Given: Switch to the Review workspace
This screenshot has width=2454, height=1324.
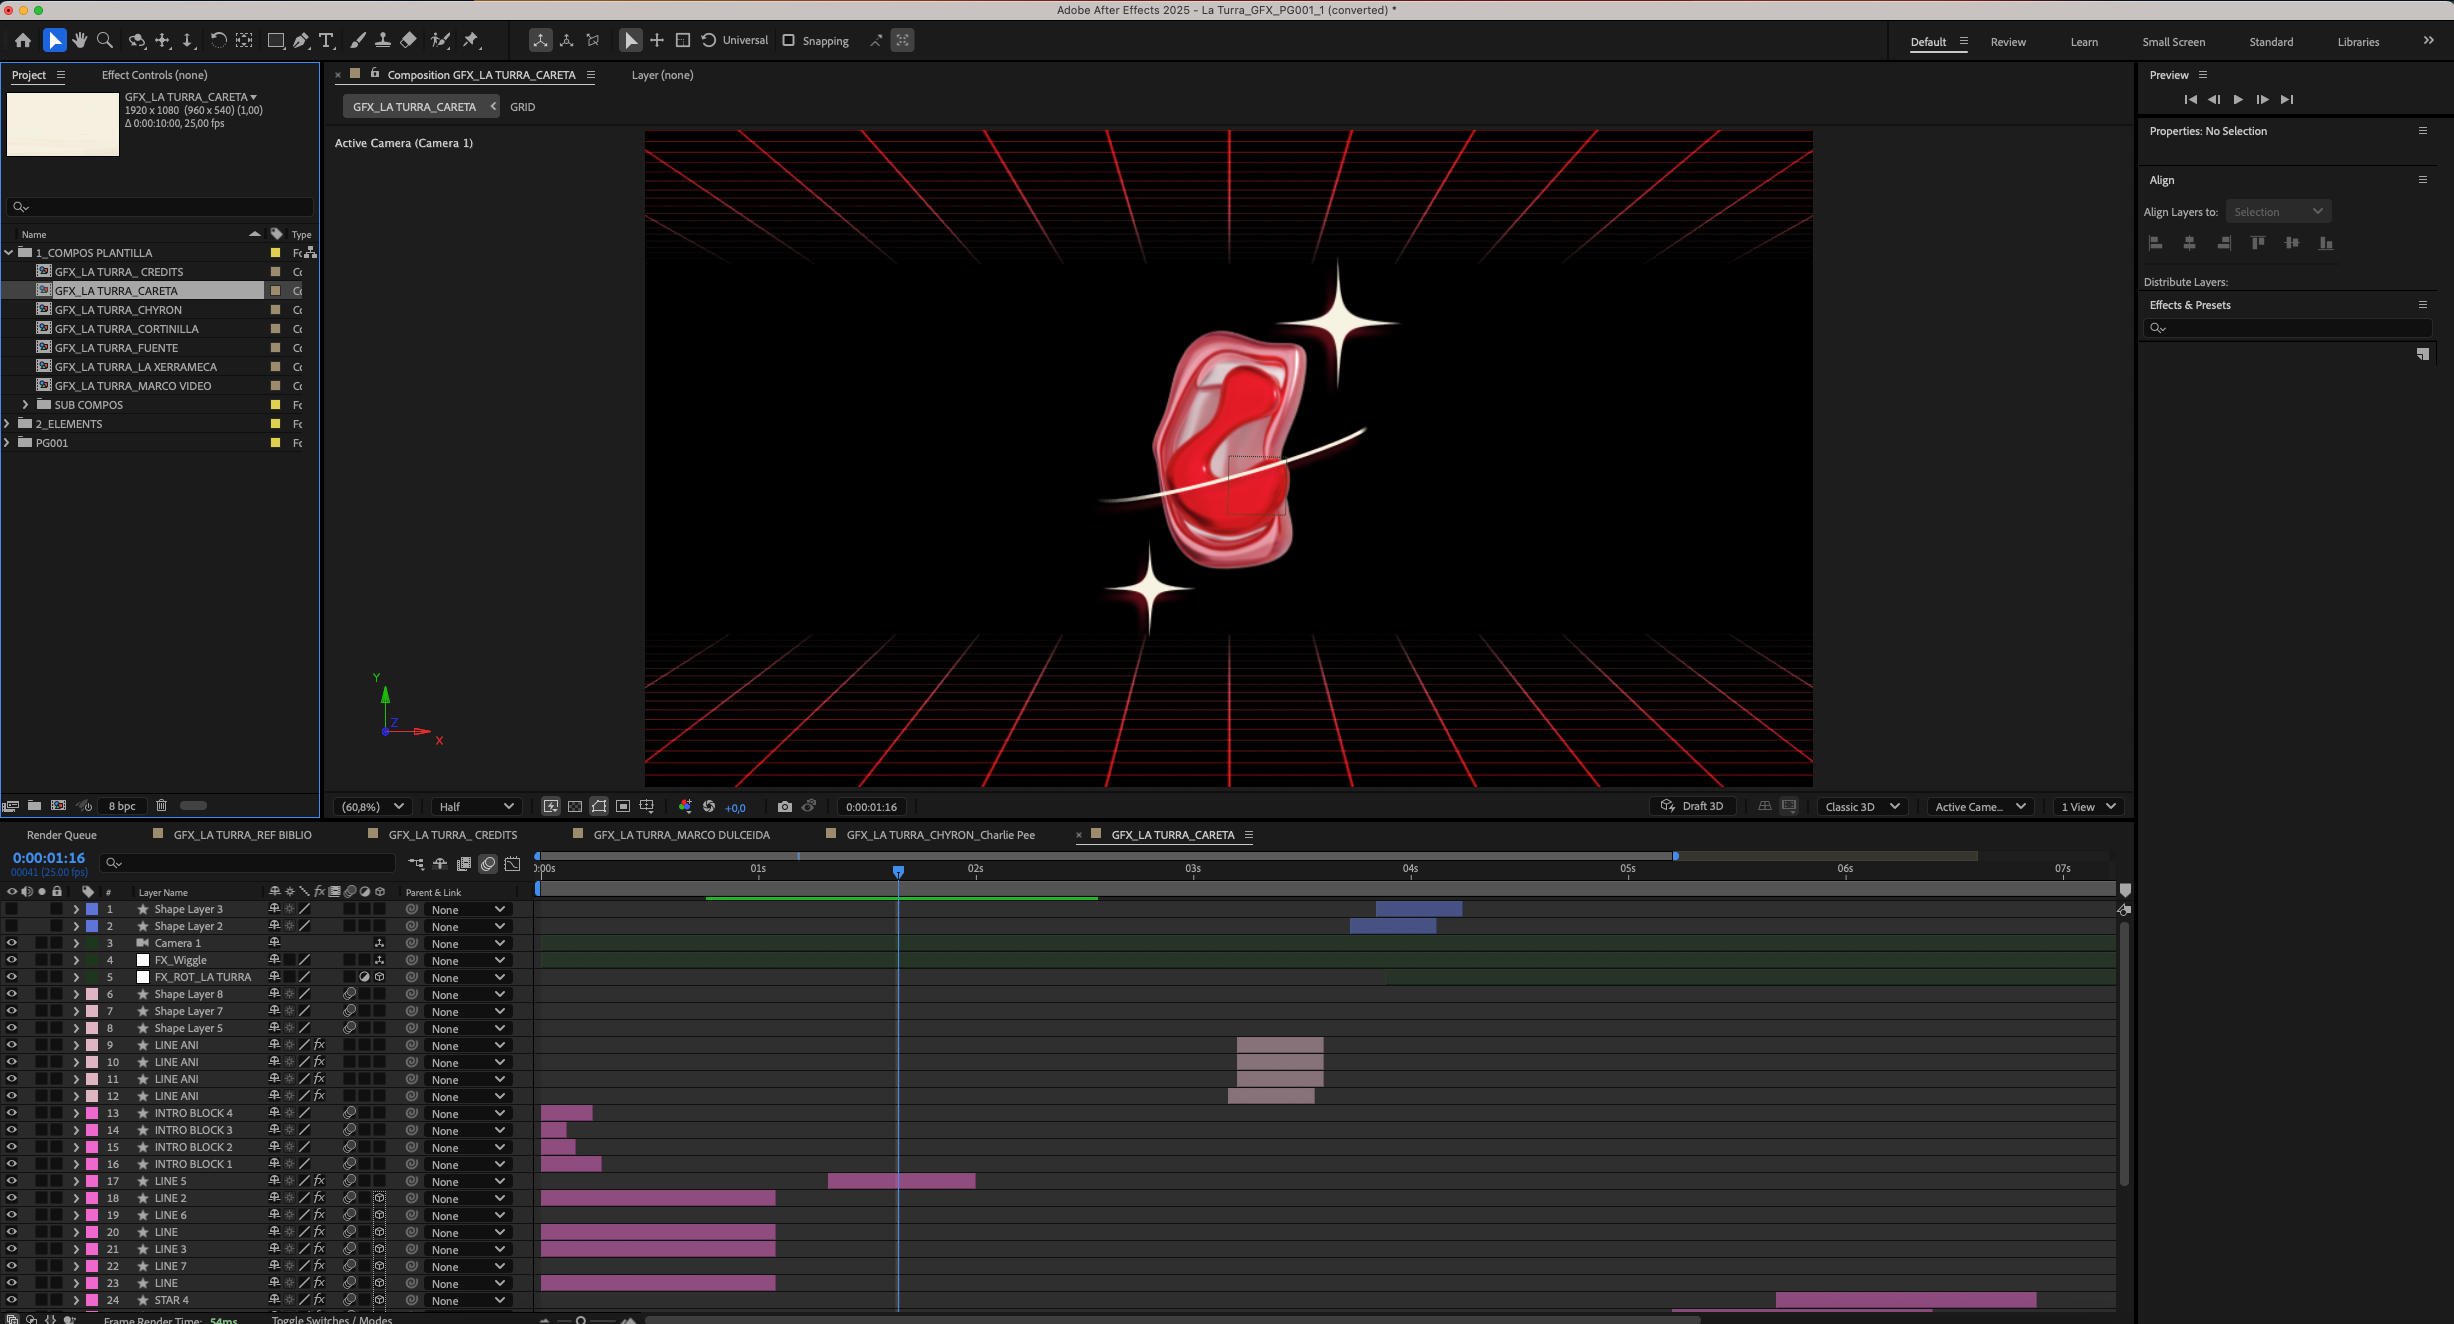Looking at the screenshot, I should [2007, 42].
